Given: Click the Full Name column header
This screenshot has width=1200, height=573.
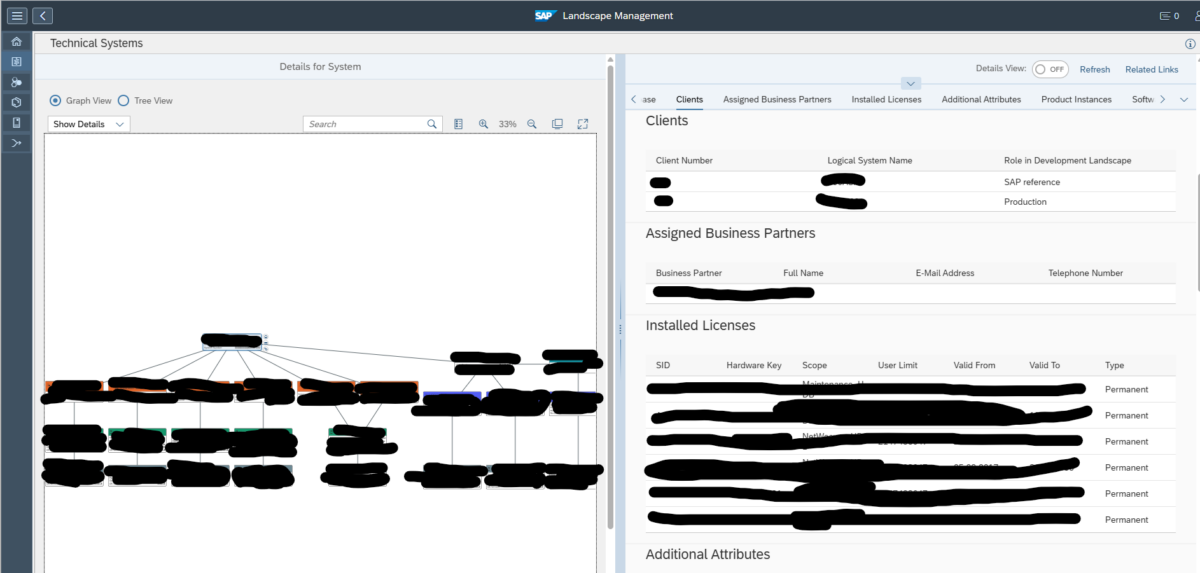Looking at the screenshot, I should pyautogui.click(x=803, y=273).
